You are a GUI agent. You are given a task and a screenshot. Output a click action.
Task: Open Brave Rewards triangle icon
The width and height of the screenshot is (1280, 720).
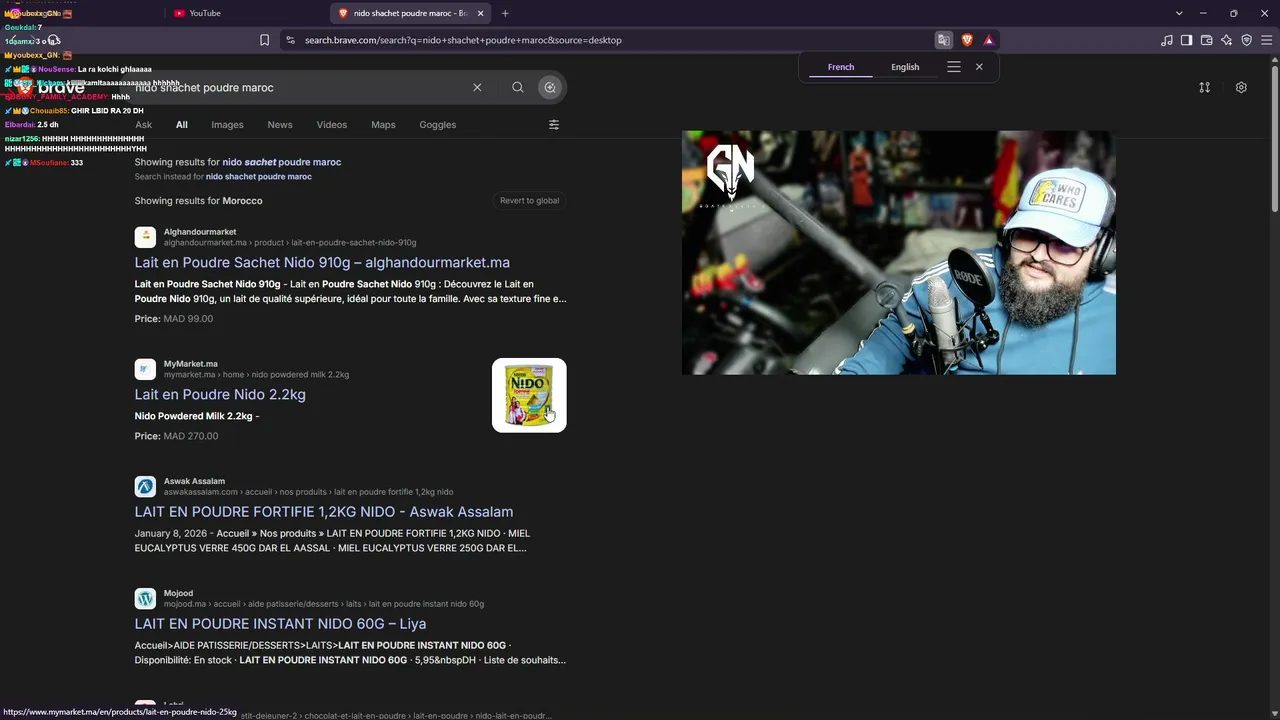point(988,40)
